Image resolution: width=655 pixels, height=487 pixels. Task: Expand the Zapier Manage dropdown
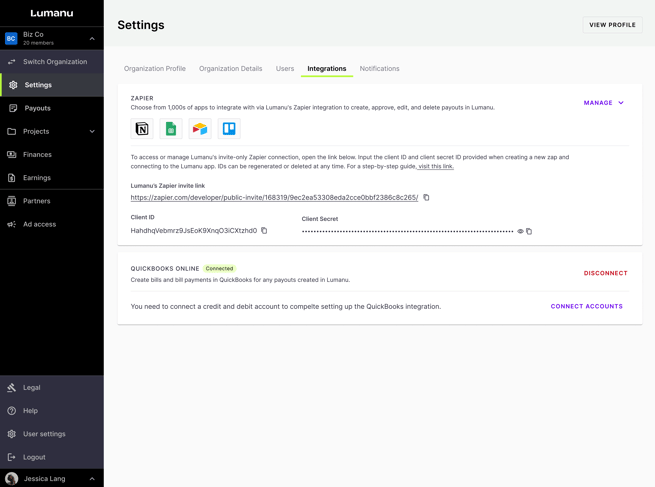pos(604,103)
